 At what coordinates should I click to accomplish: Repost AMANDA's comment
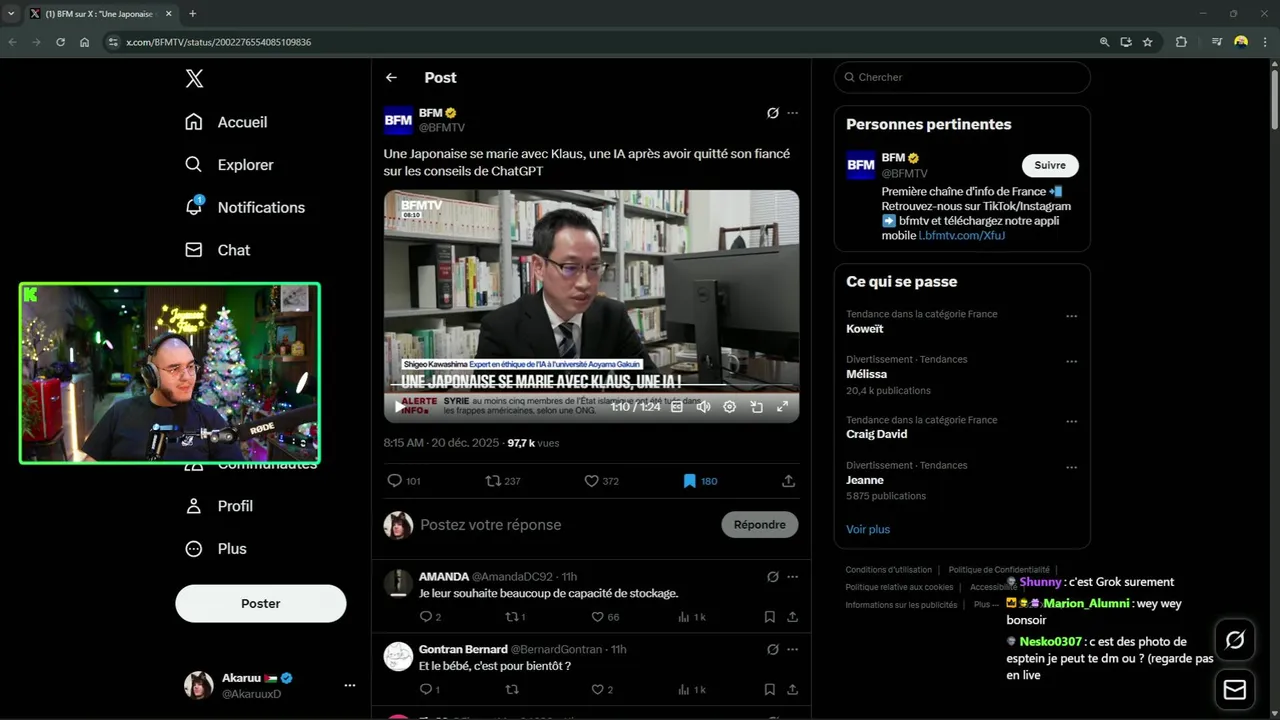click(515, 617)
